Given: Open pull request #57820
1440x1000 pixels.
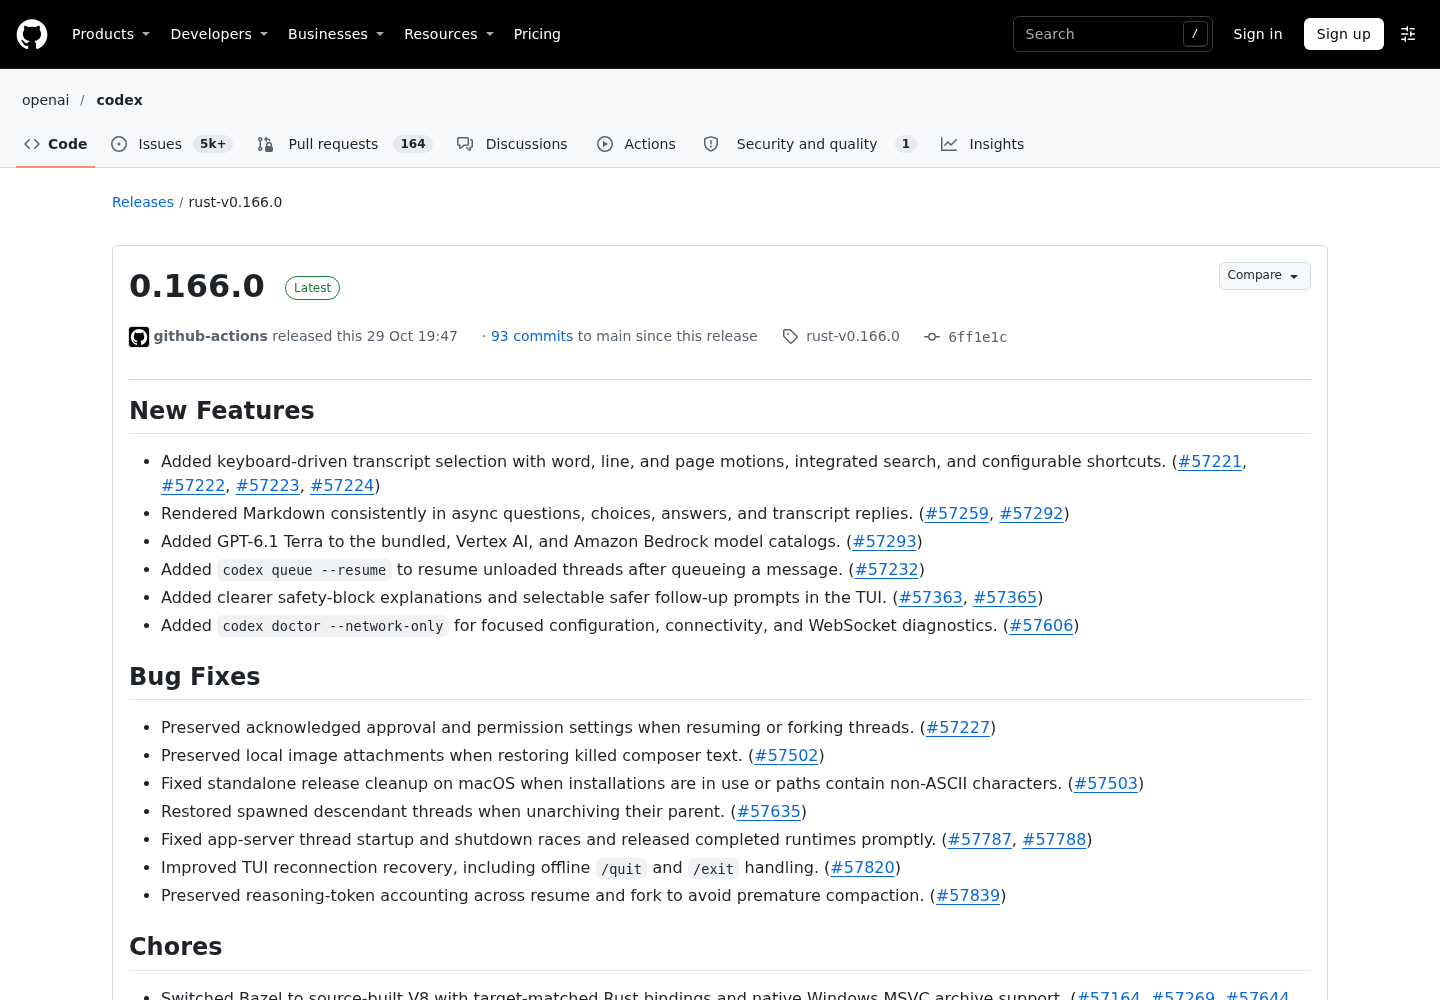Looking at the screenshot, I should pos(863,867).
